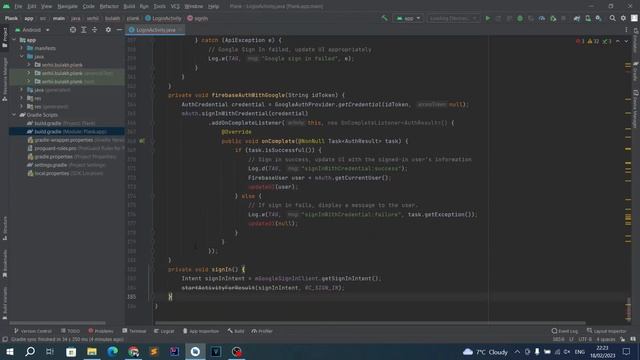640x360 pixels.
Task: Select build.gradle (Module: Plank.app) file
Action: point(67,132)
